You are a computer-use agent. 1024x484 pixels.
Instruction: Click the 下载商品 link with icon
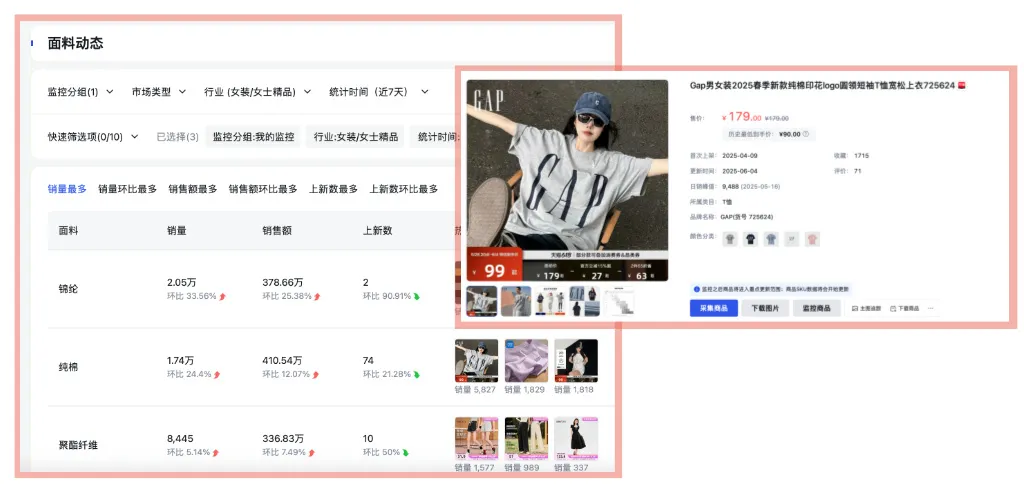click(x=904, y=308)
